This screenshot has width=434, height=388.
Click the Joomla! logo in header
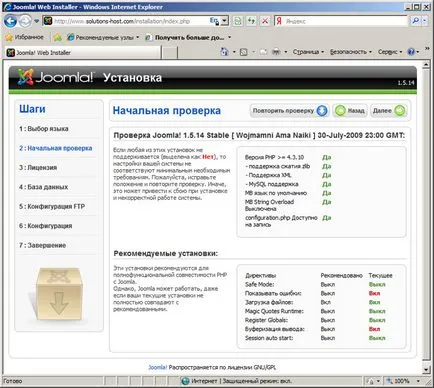click(55, 77)
